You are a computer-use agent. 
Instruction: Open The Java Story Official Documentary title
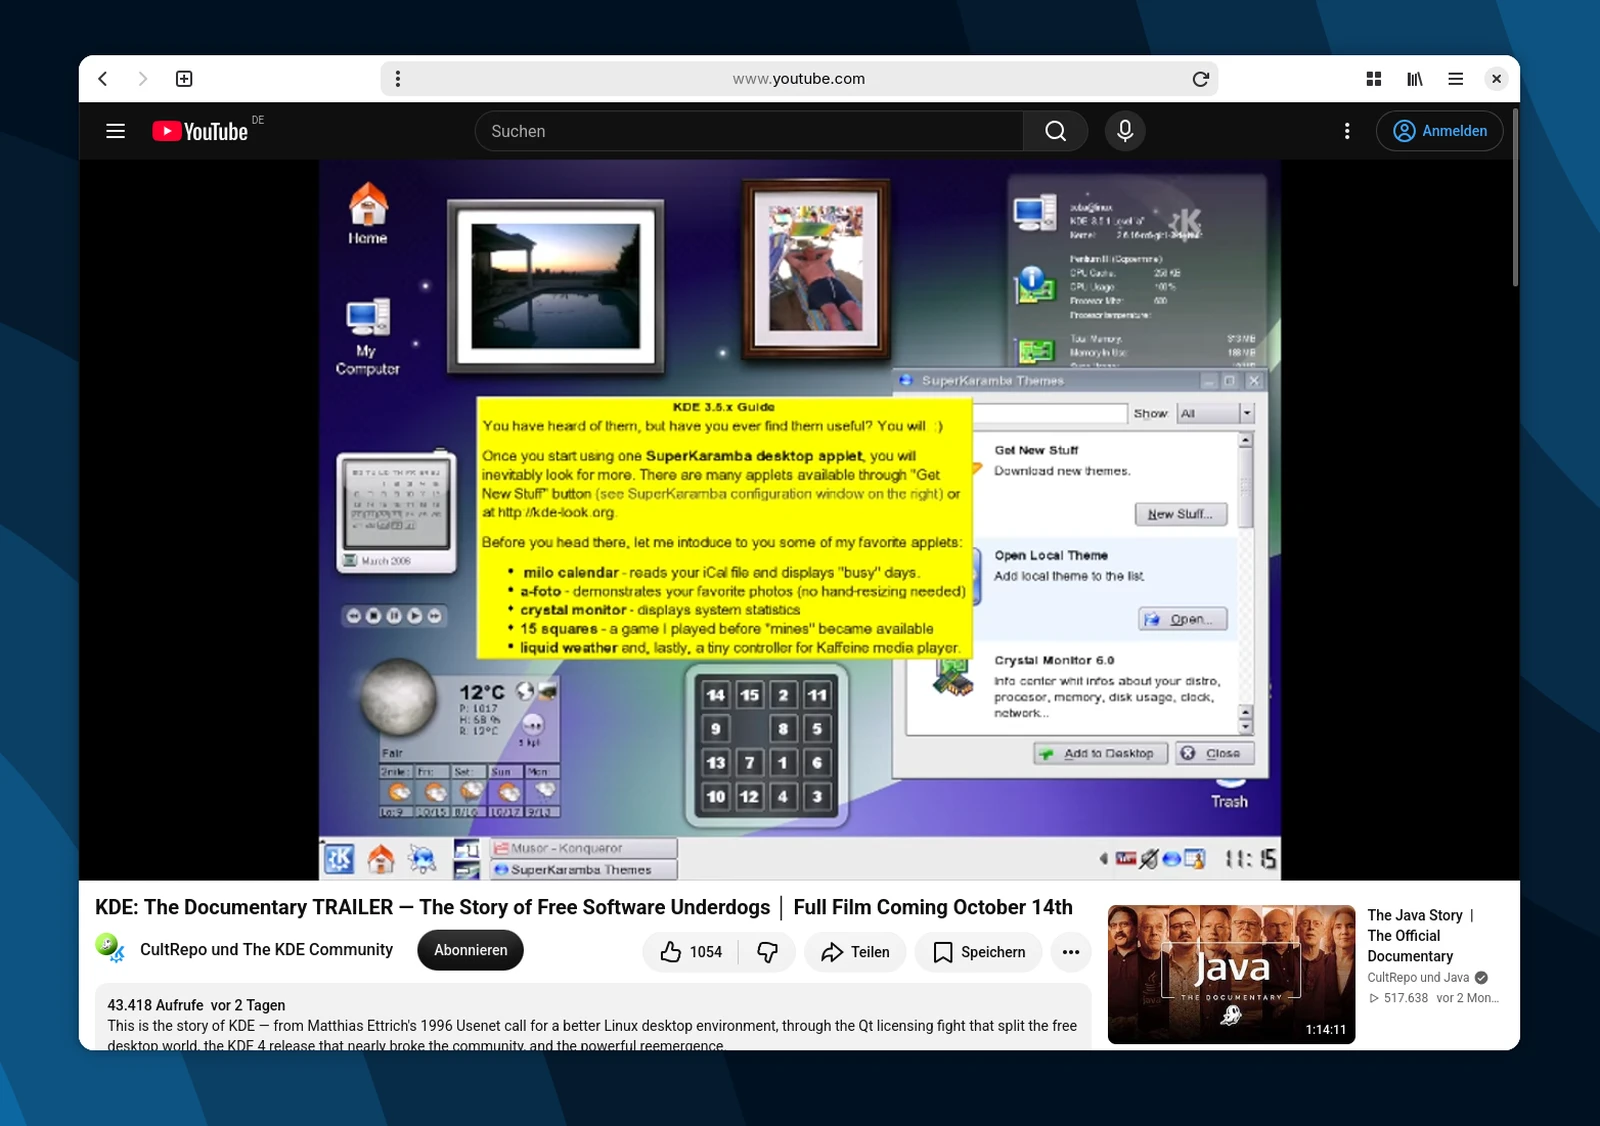1420,935
